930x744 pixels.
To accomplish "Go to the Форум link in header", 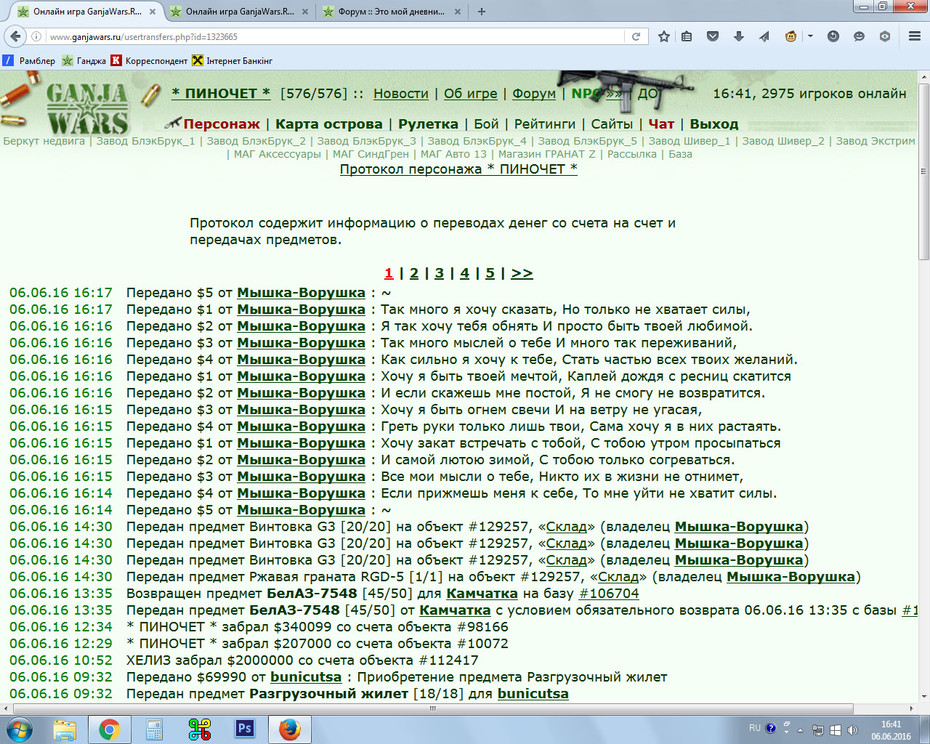I will coord(534,93).
